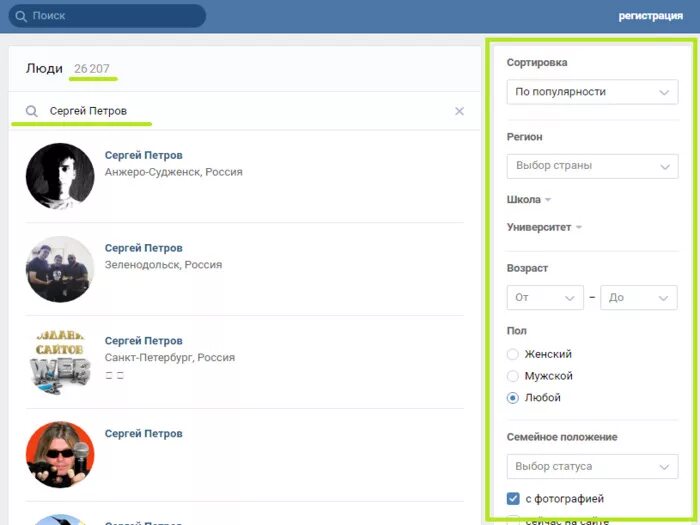Open the До maximum age dropdown
This screenshot has width=700, height=525.
[x=639, y=298]
